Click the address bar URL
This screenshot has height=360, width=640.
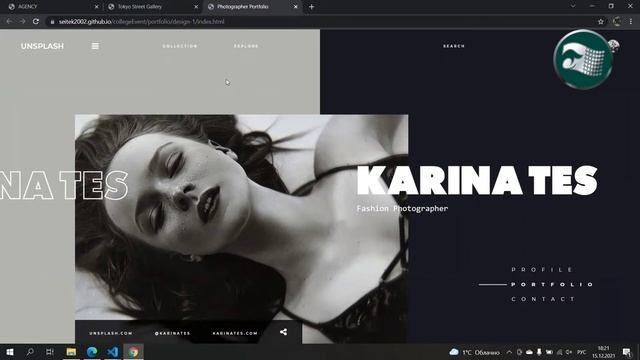tap(141, 22)
